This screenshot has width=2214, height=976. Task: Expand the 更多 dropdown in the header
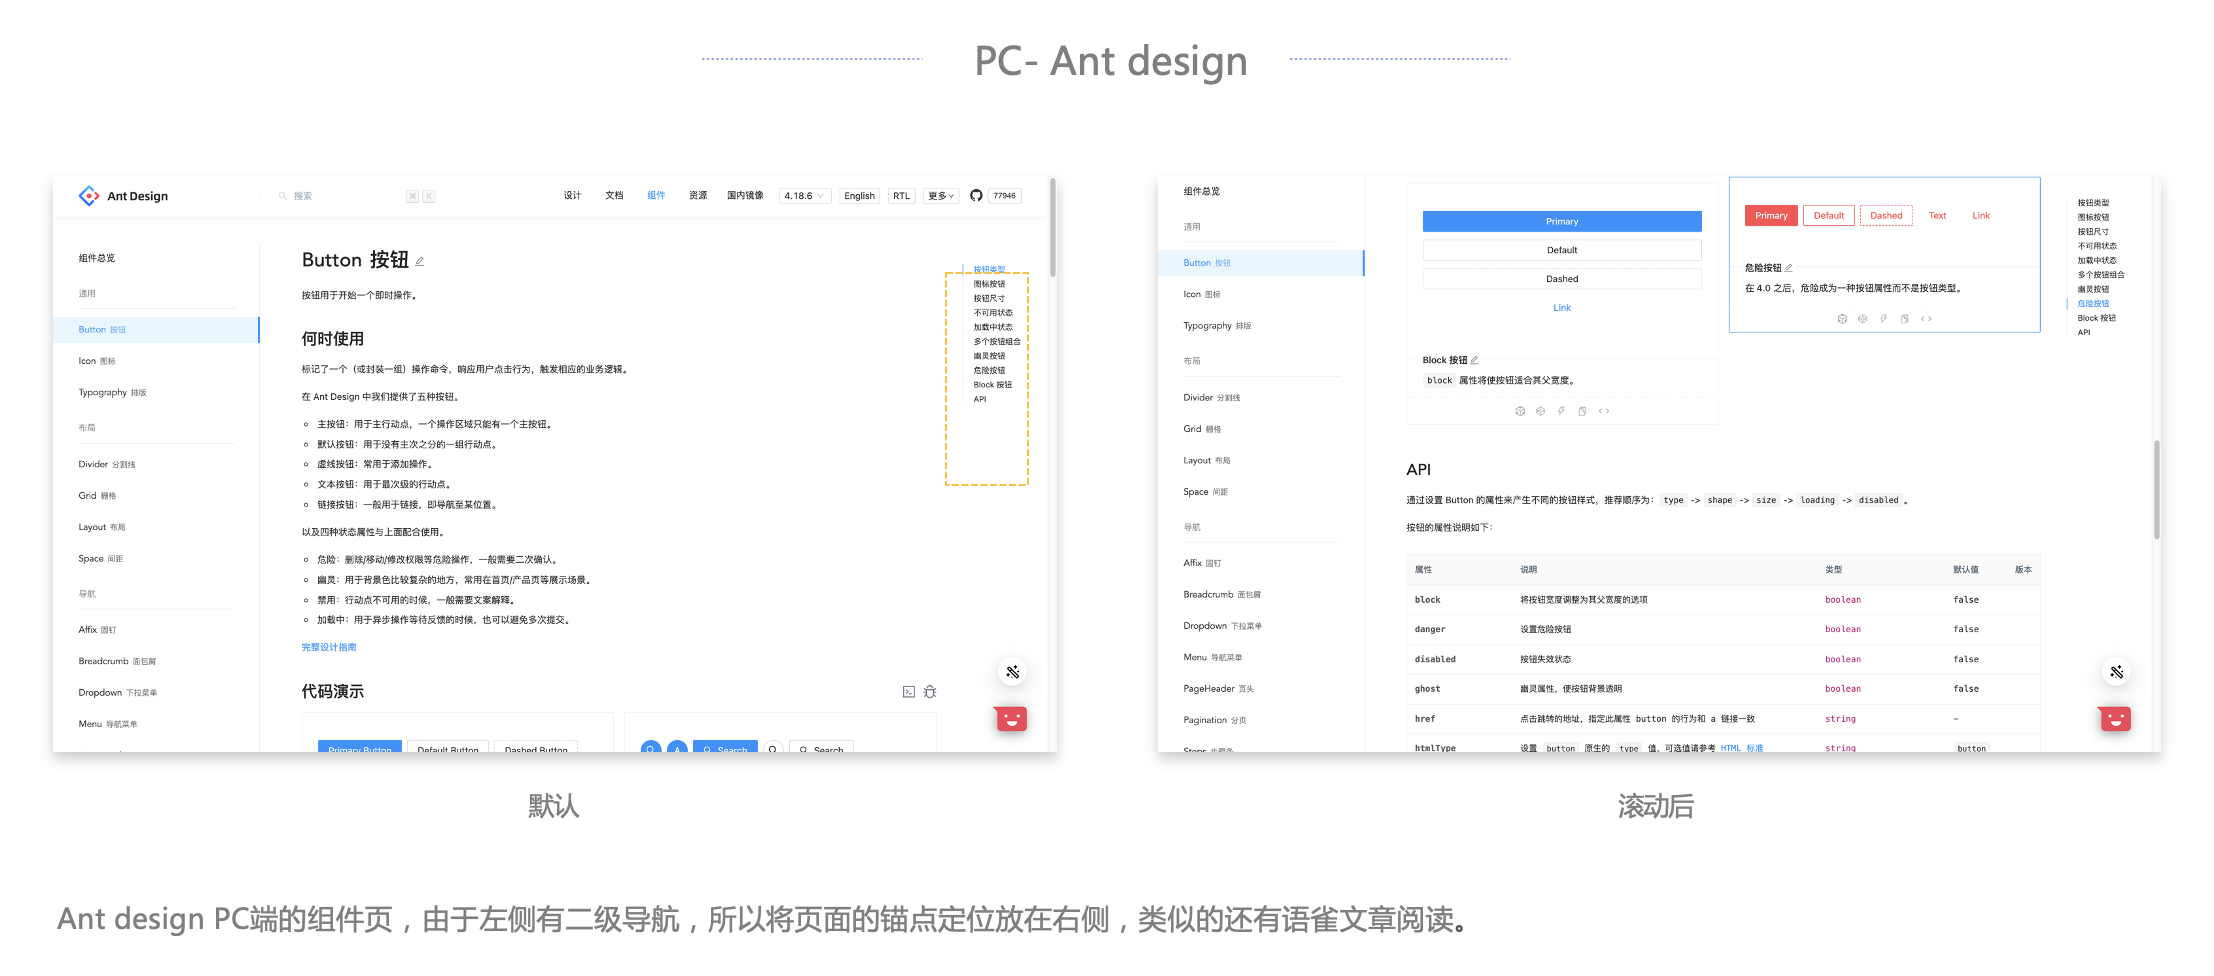coord(941,196)
